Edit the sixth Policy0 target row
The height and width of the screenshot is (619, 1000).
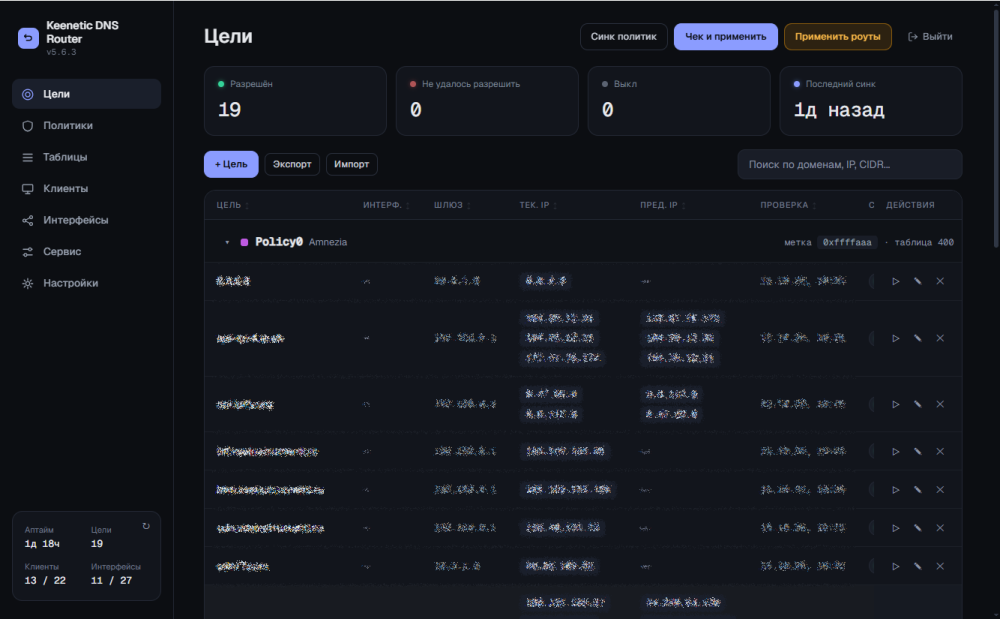click(x=918, y=528)
